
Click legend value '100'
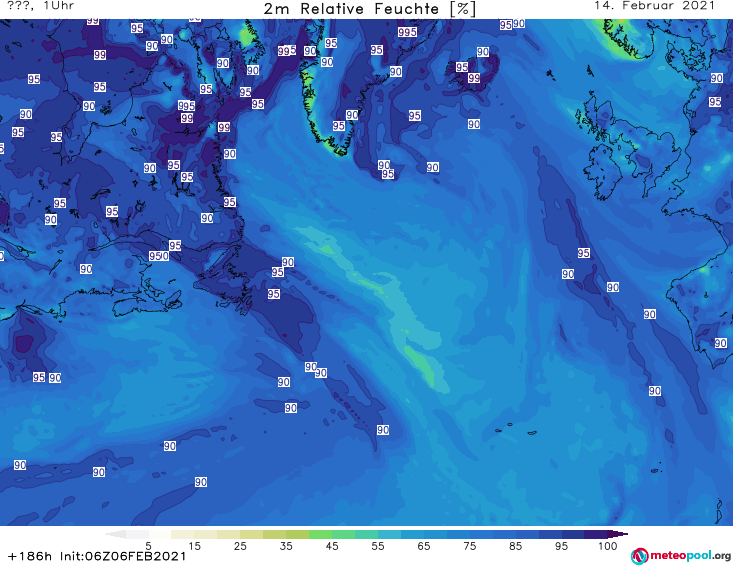608,546
